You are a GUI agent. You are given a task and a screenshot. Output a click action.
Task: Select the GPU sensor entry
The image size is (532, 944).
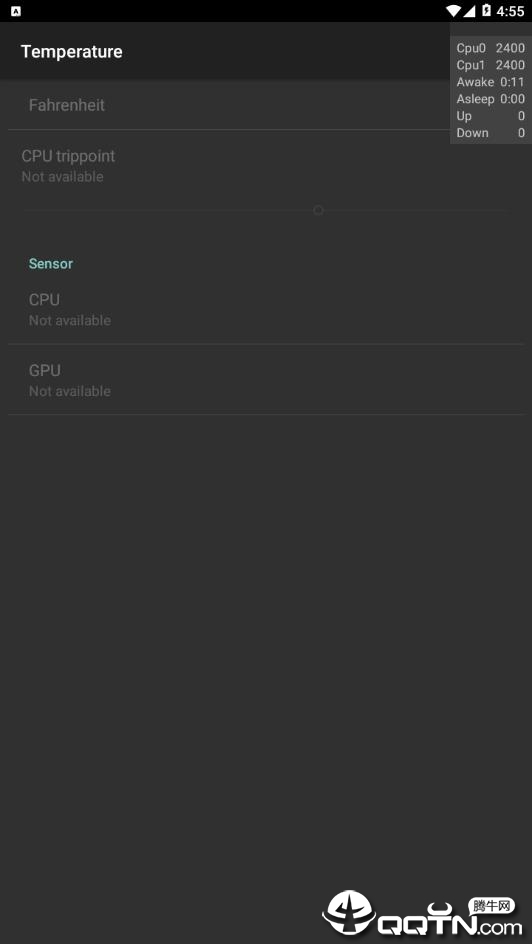(266, 380)
